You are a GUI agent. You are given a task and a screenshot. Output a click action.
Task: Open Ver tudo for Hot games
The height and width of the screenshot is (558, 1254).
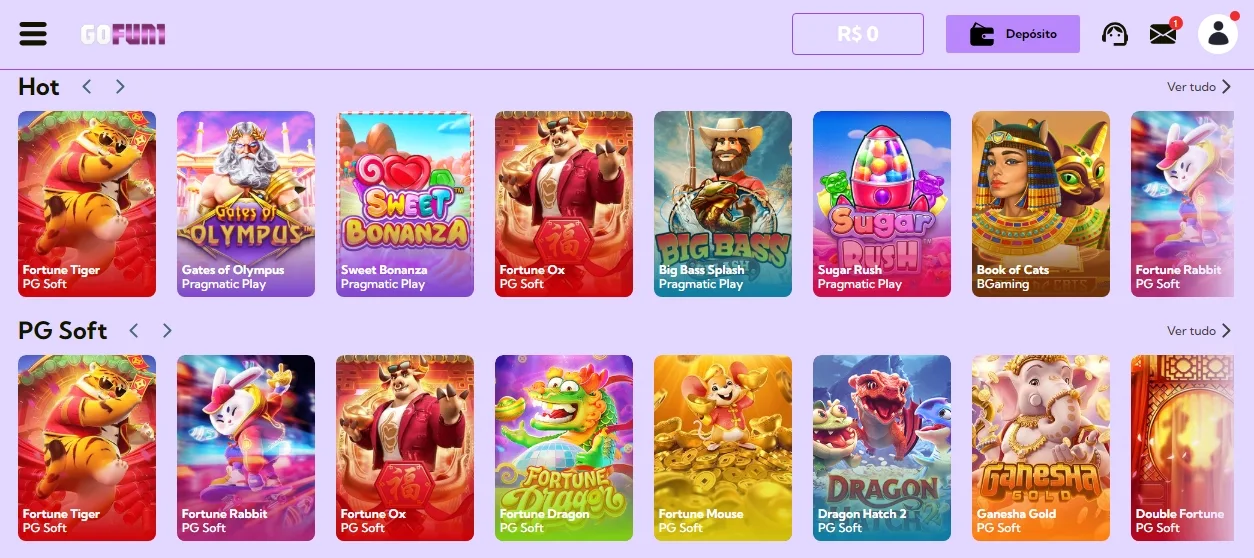(x=1199, y=87)
